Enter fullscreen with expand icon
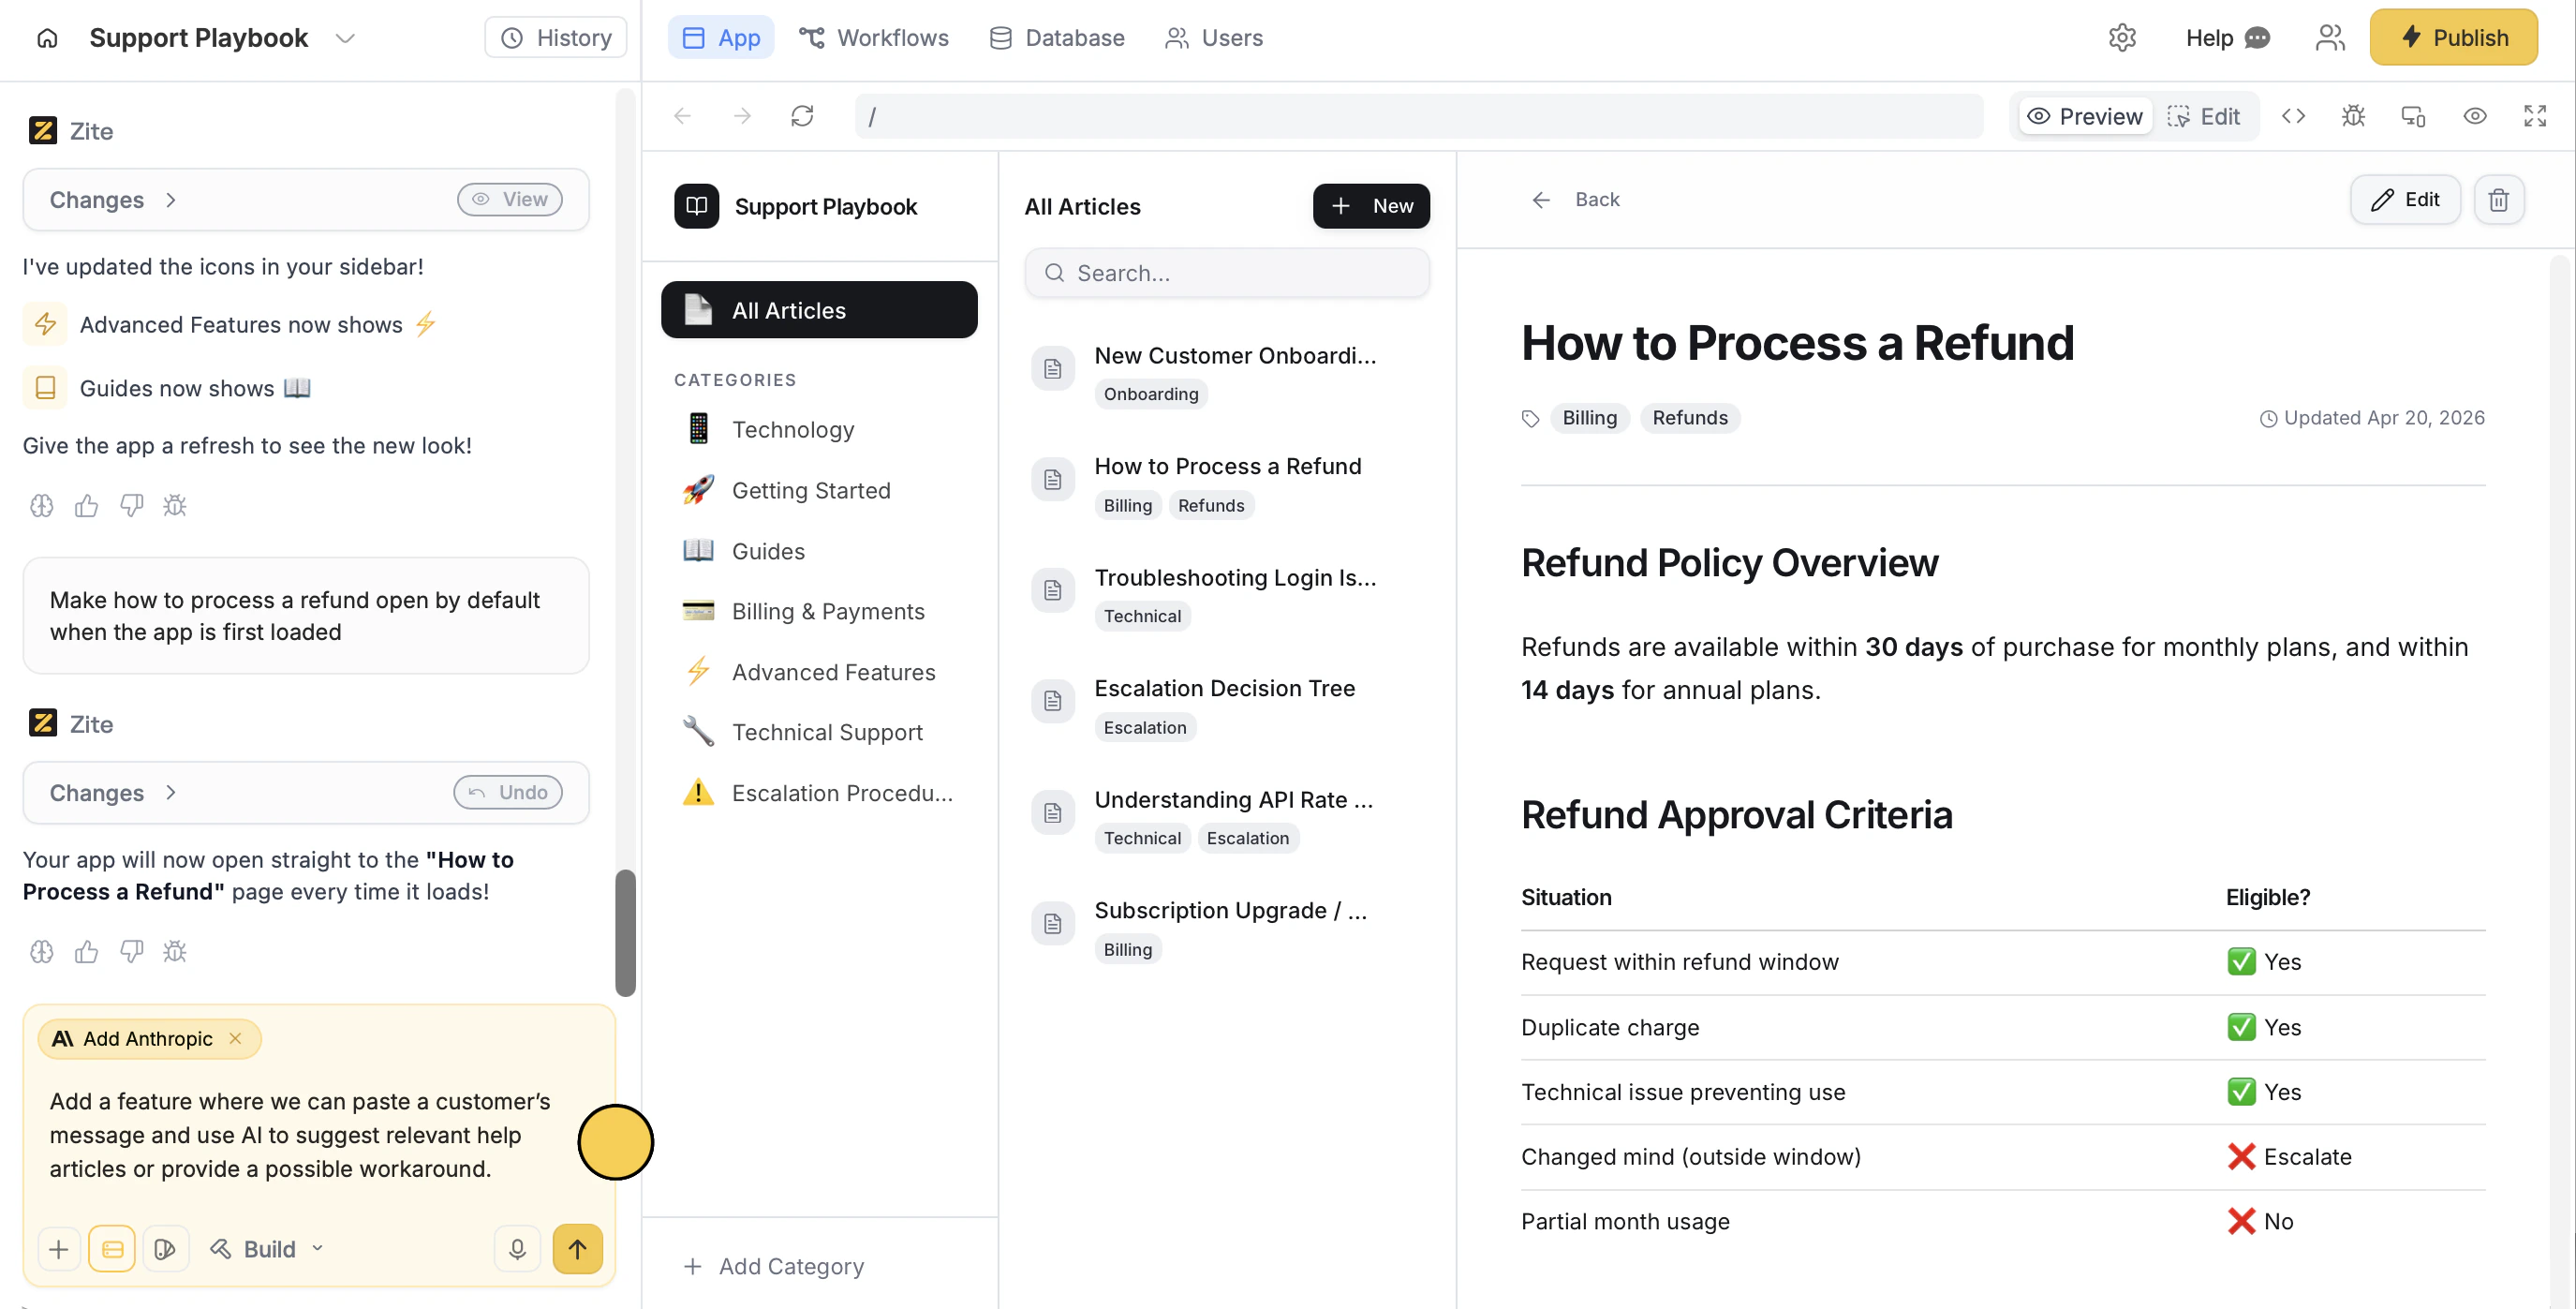 coord(2534,116)
